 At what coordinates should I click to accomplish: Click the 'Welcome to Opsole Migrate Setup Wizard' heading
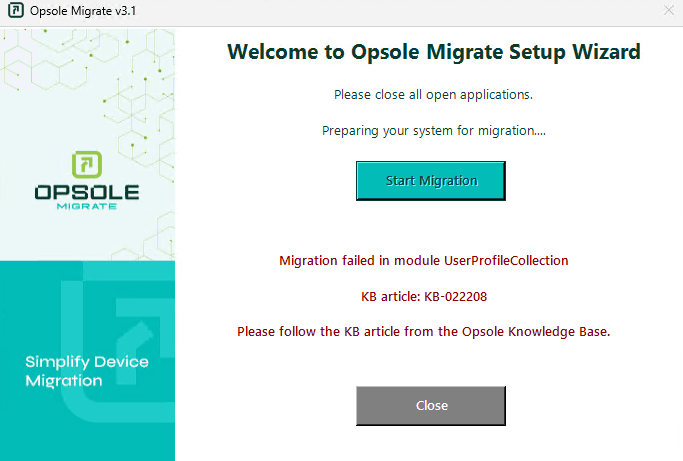[x=434, y=52]
